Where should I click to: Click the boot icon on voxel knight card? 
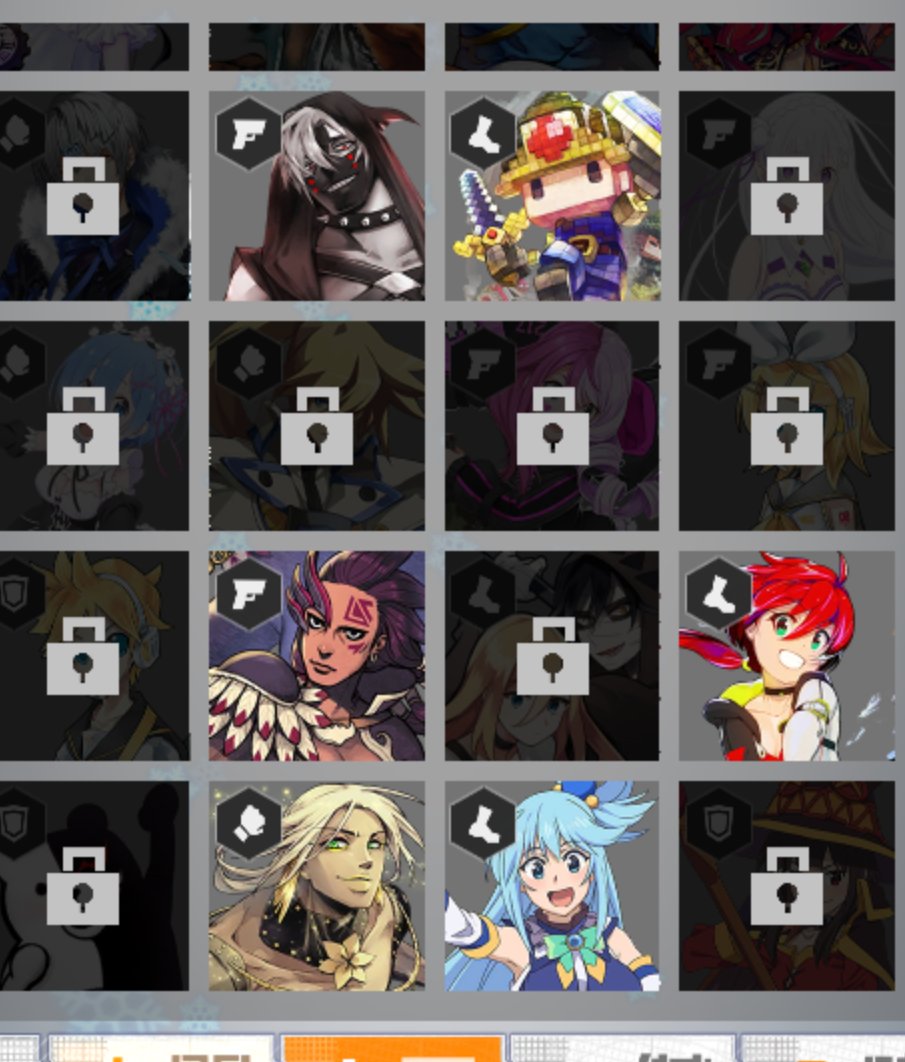[483, 133]
